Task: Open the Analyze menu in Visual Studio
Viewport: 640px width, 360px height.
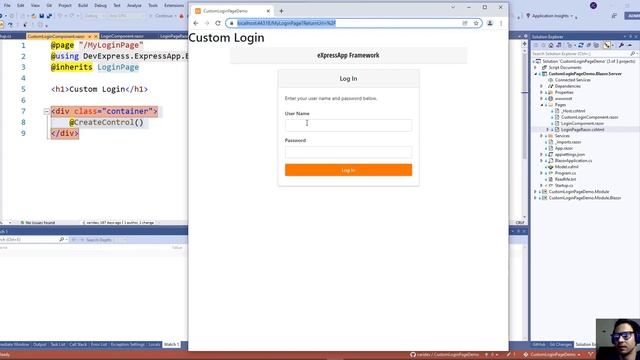Action: tap(134, 6)
